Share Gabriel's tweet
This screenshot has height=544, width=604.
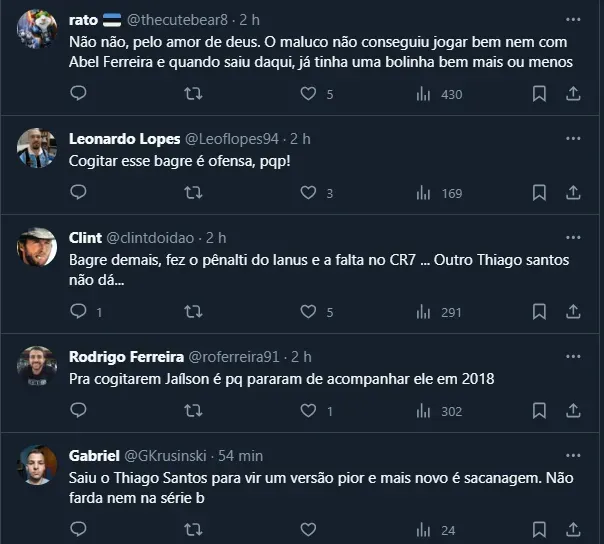tap(573, 530)
